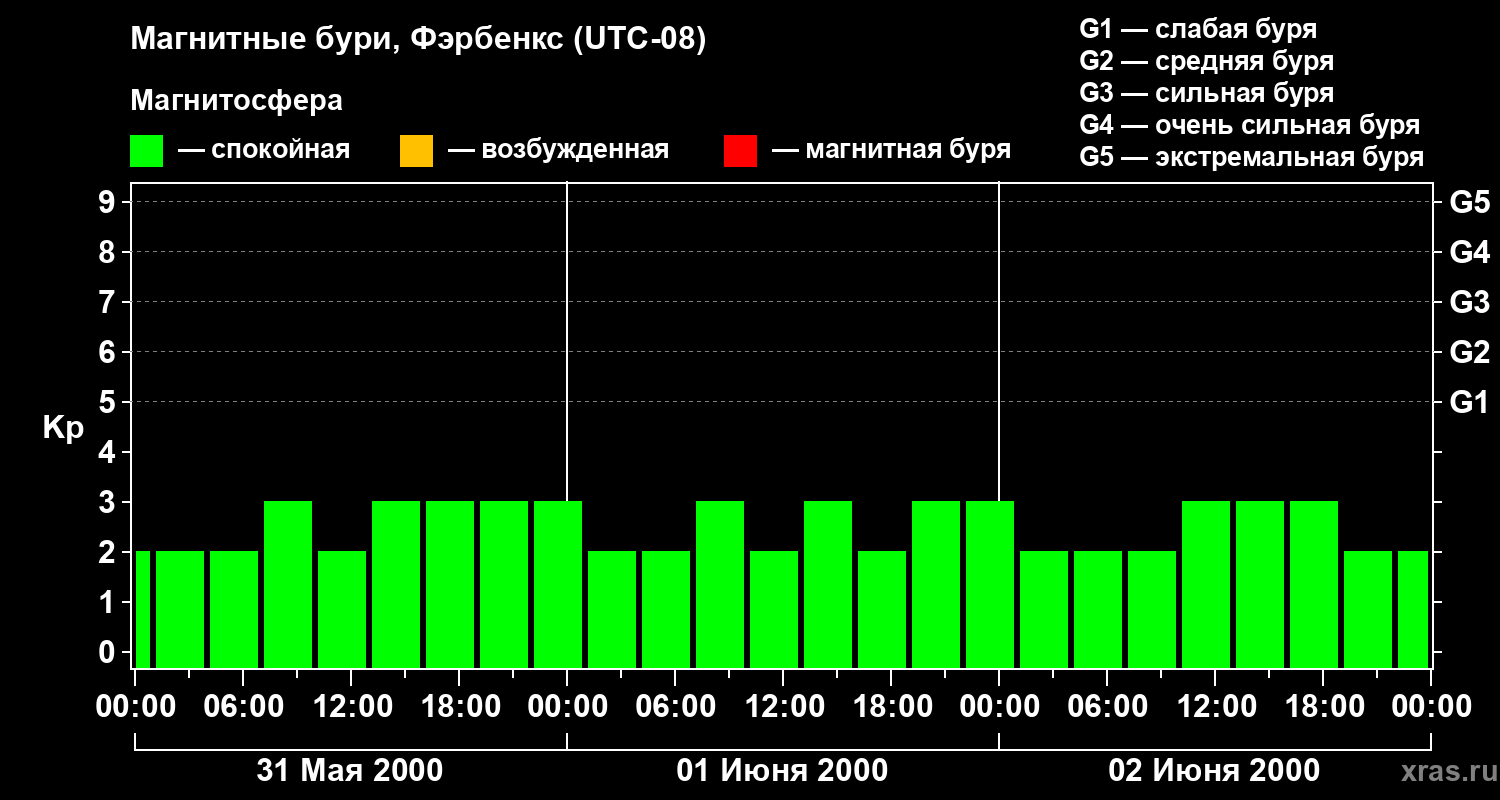
Task: Click the first 00:00 time tick label
Action: [x=134, y=707]
